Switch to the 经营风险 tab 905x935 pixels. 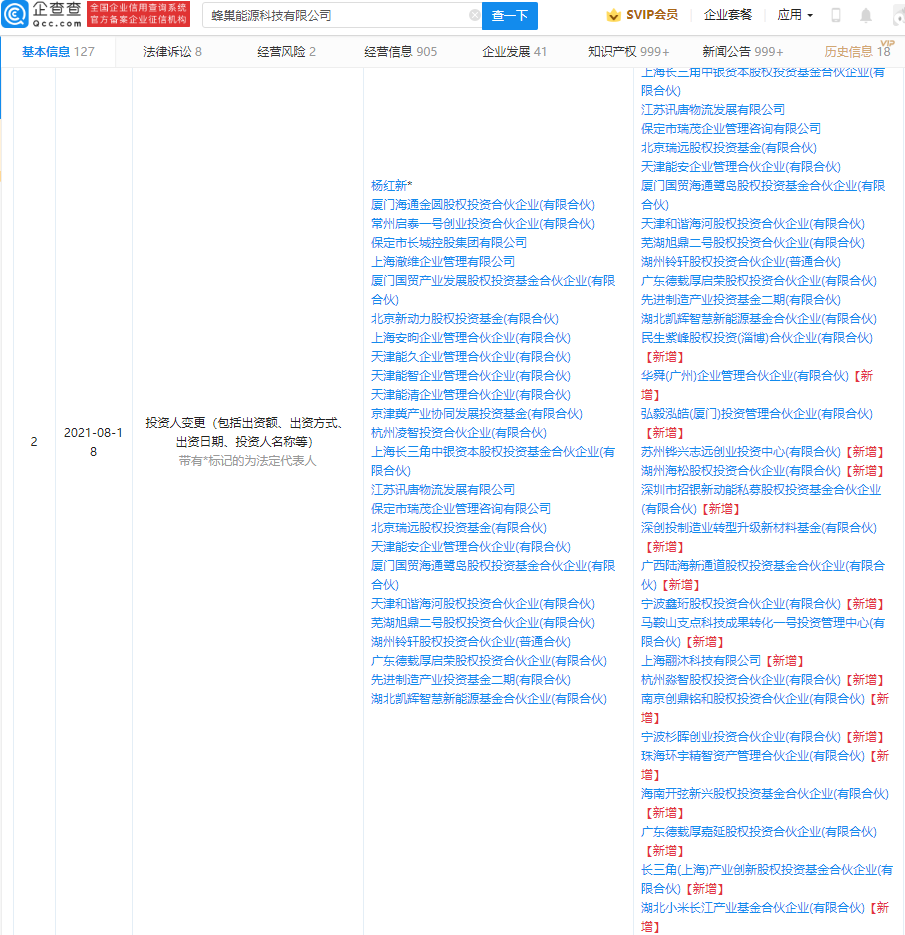click(x=286, y=52)
